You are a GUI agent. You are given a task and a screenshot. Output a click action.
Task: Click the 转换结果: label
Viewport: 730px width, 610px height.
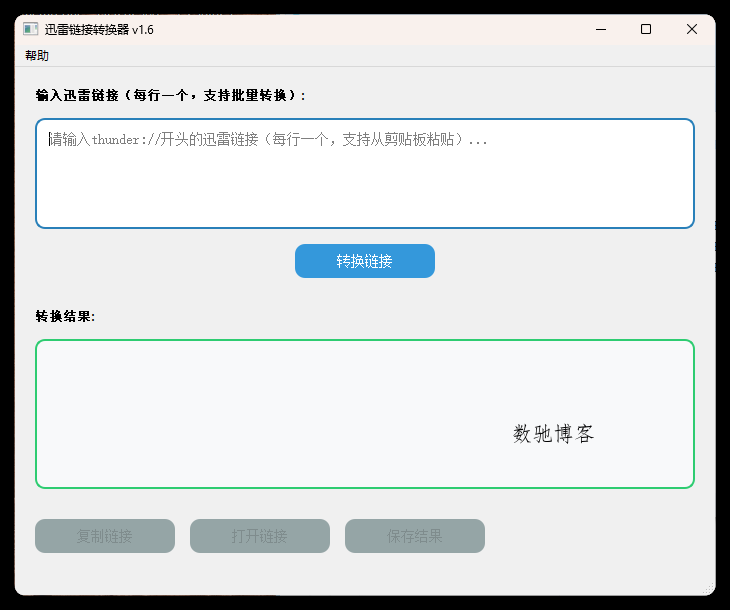tap(65, 317)
